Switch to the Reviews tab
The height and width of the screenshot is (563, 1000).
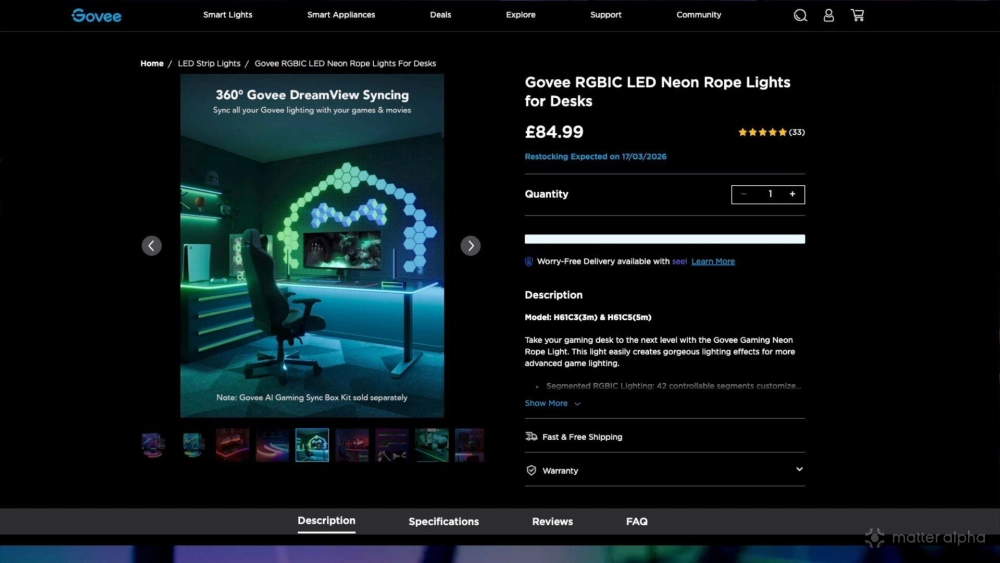[552, 521]
